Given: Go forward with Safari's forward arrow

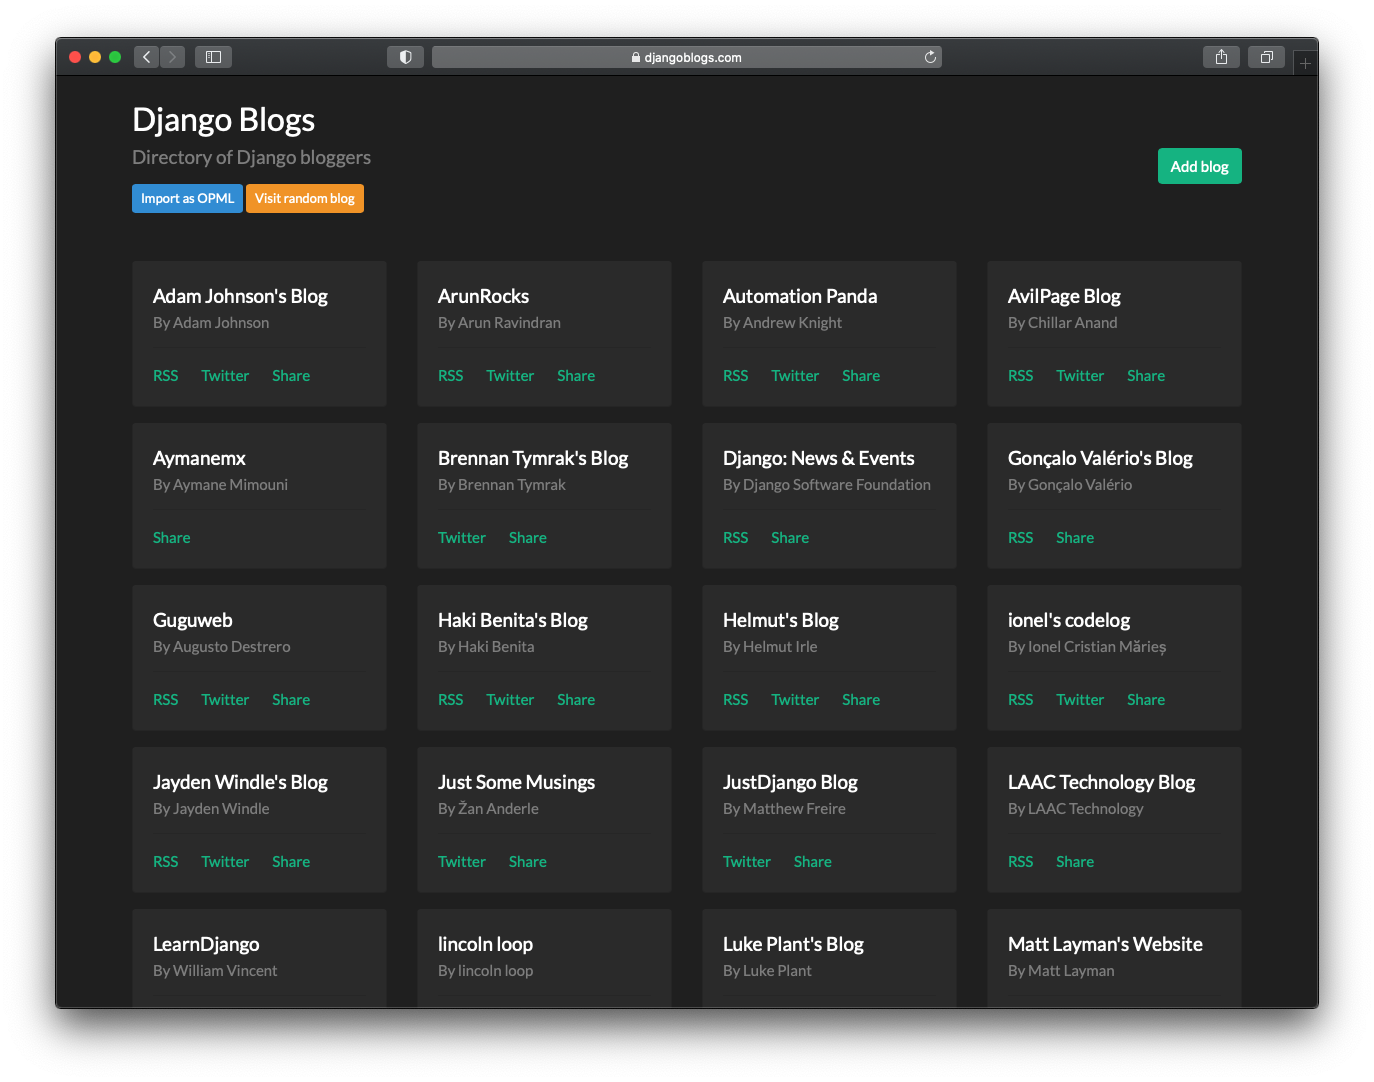Looking at the screenshot, I should [172, 57].
